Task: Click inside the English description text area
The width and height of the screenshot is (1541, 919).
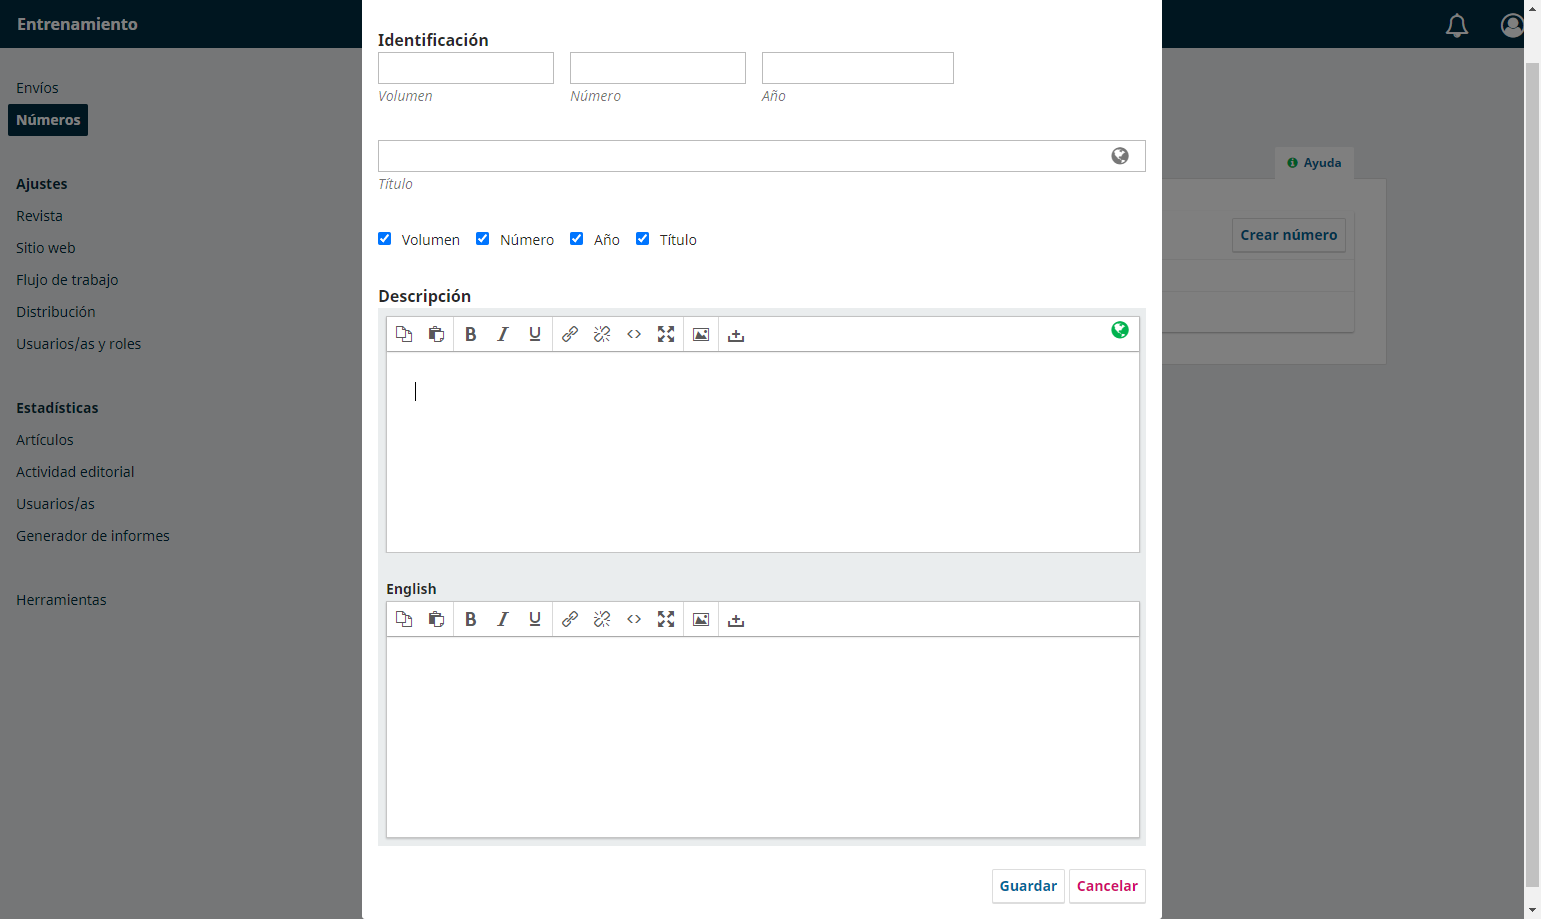Action: point(763,737)
